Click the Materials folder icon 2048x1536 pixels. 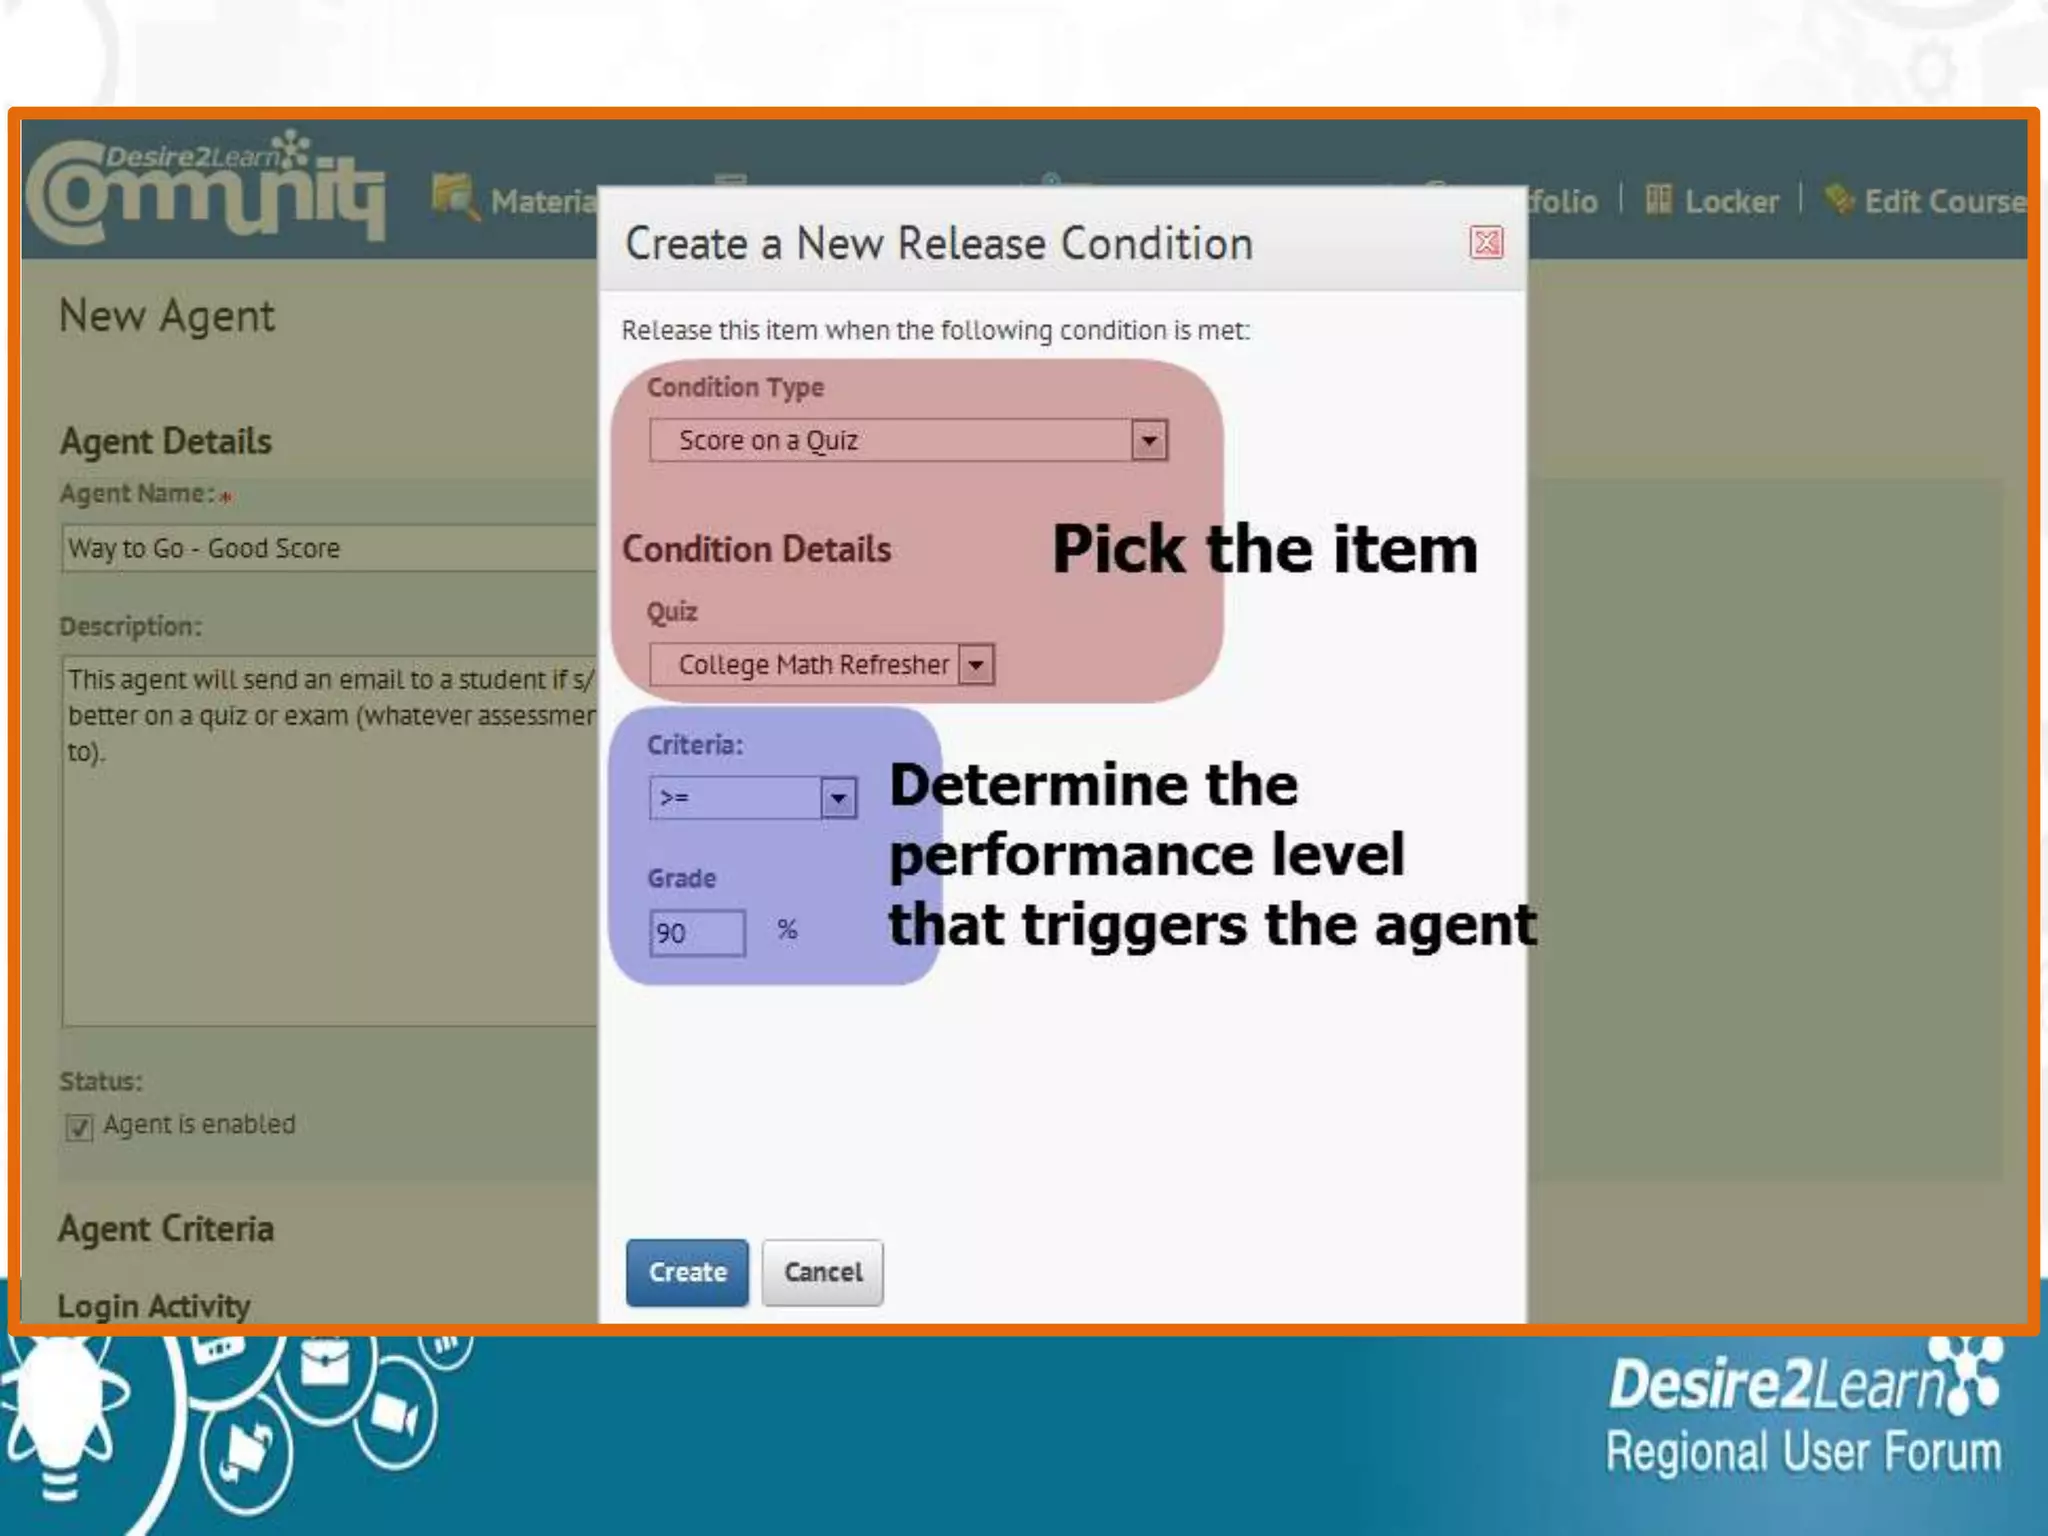pos(455,196)
